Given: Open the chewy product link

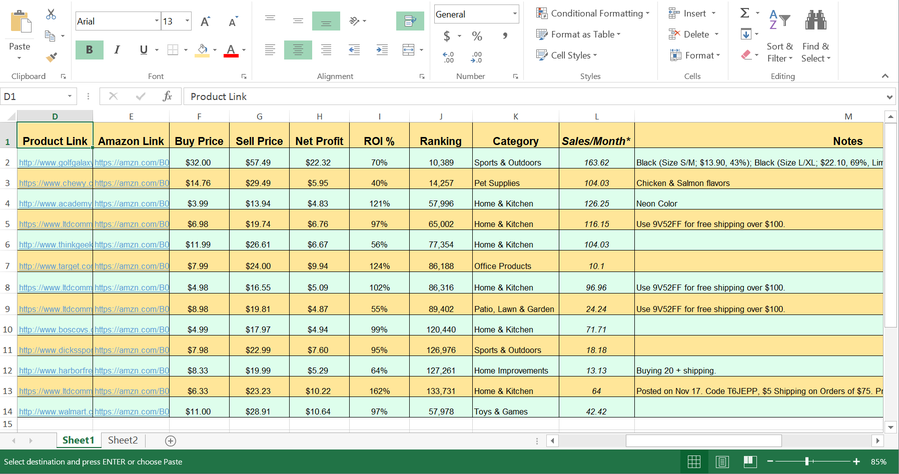Looking at the screenshot, I should point(55,183).
